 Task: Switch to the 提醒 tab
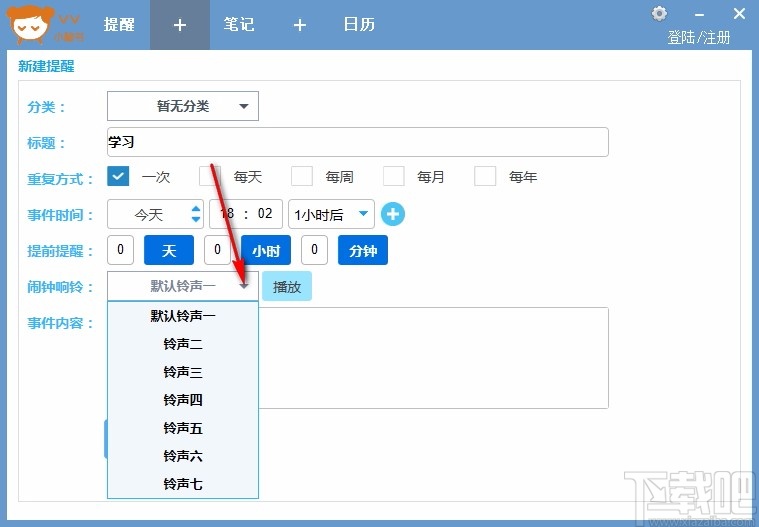pos(119,25)
